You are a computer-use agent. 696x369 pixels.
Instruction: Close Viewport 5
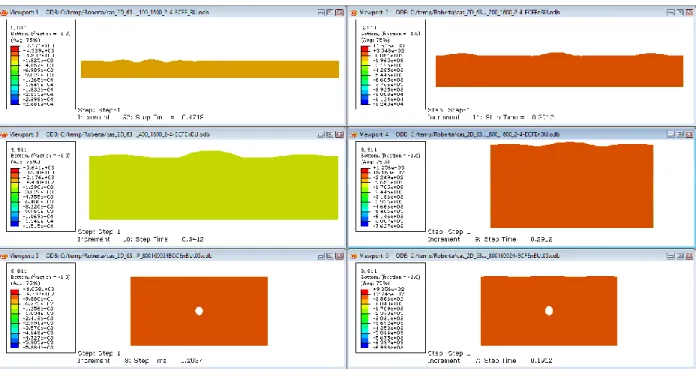(340, 256)
